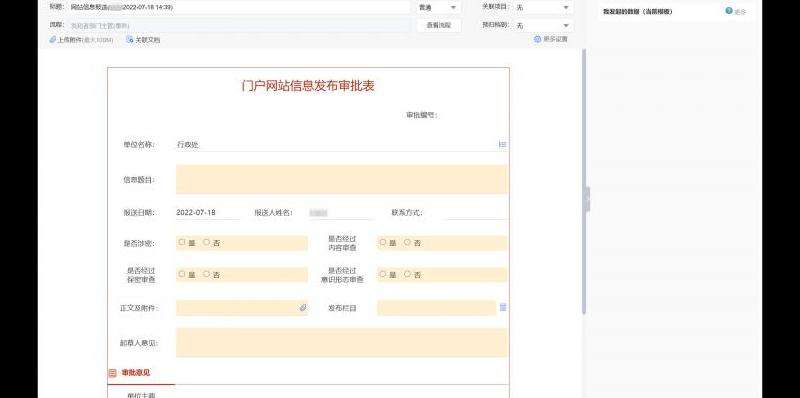Click the 审批编号 label

(421, 115)
